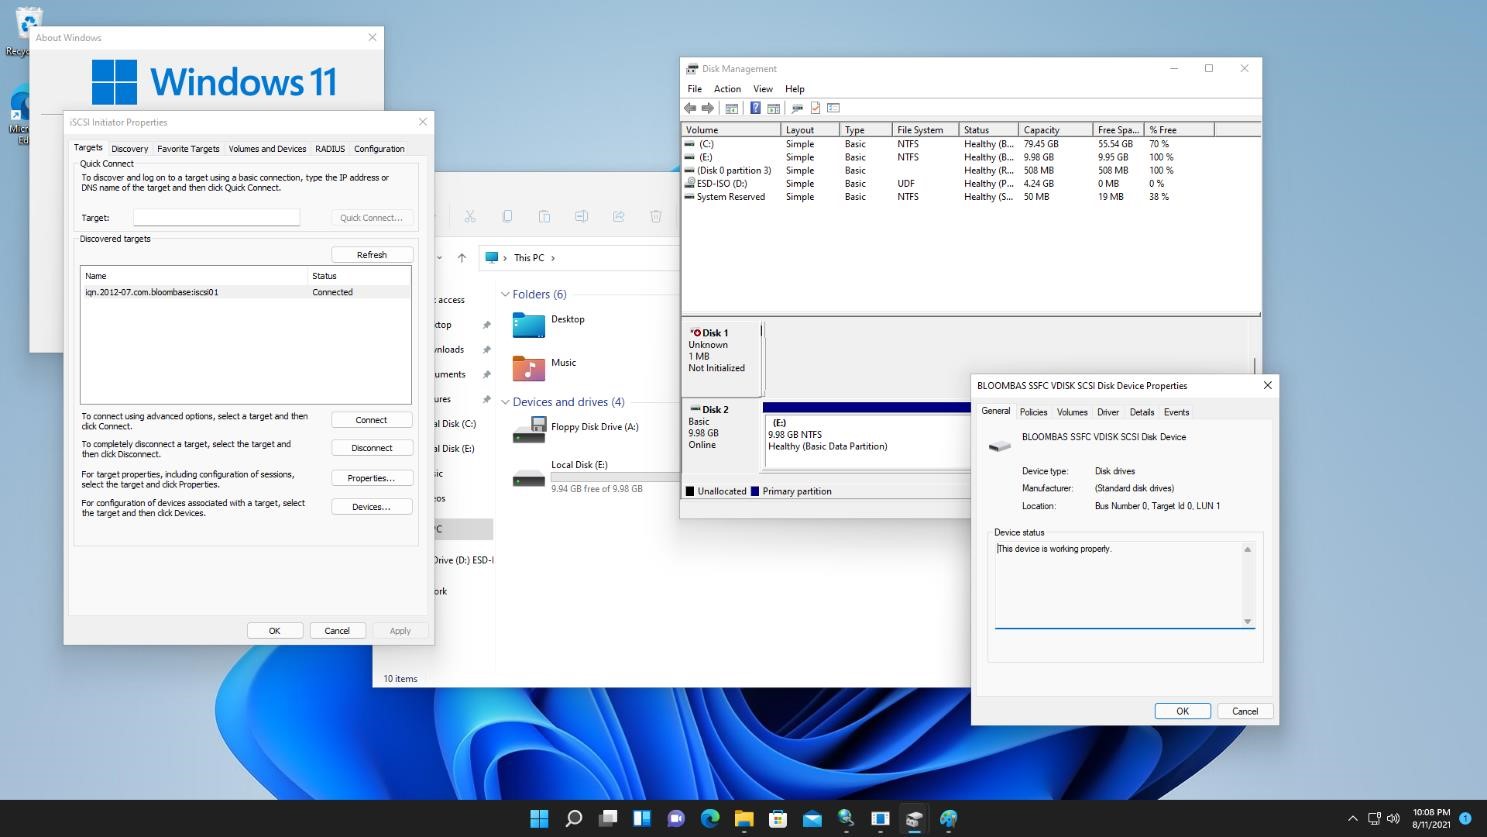
Task: Click the Paste icon in File Explorer toolbar
Action: coord(544,216)
